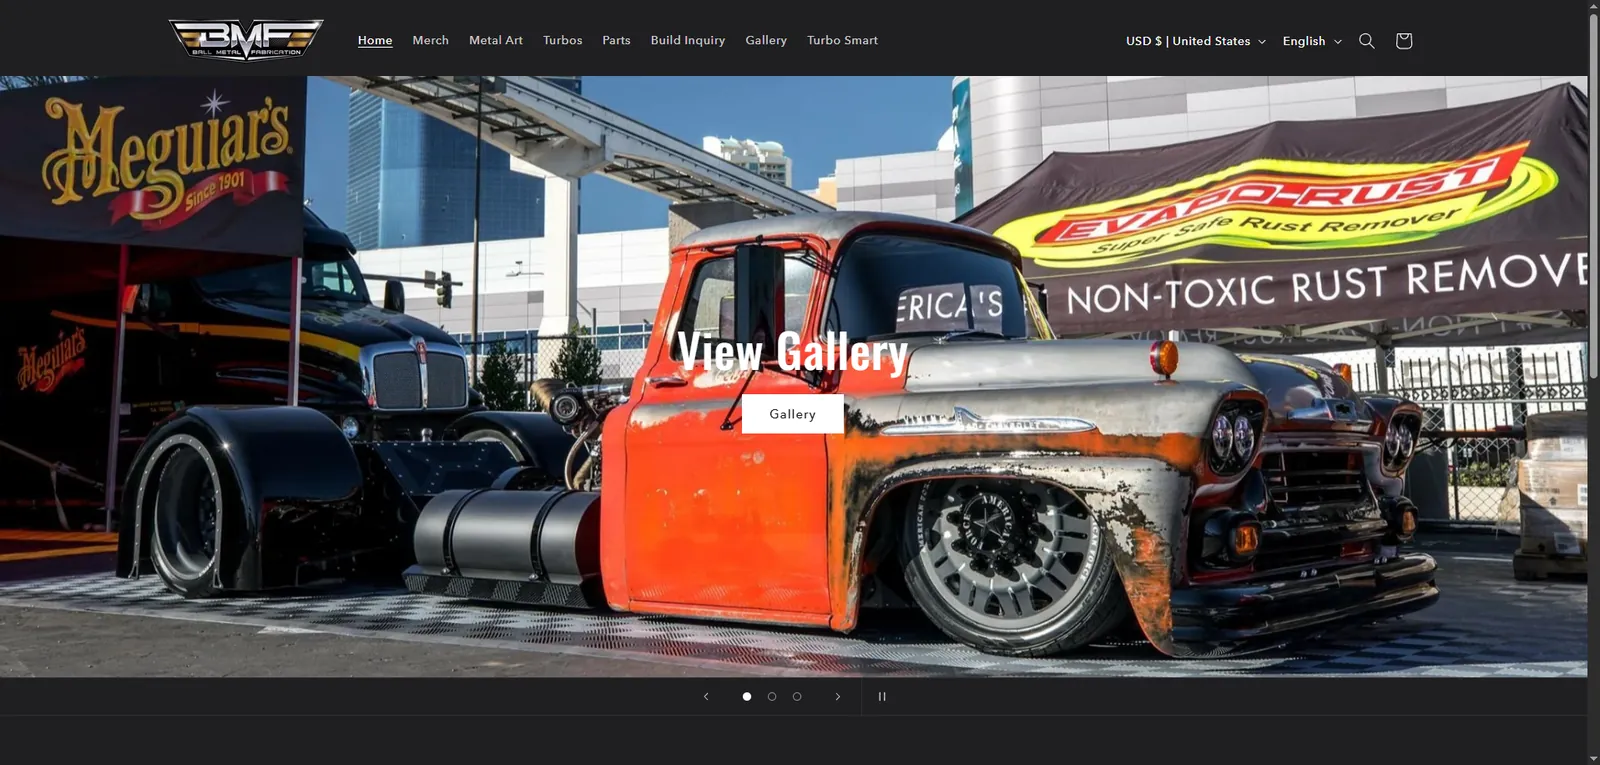Go to next slide arrow

coord(838,696)
